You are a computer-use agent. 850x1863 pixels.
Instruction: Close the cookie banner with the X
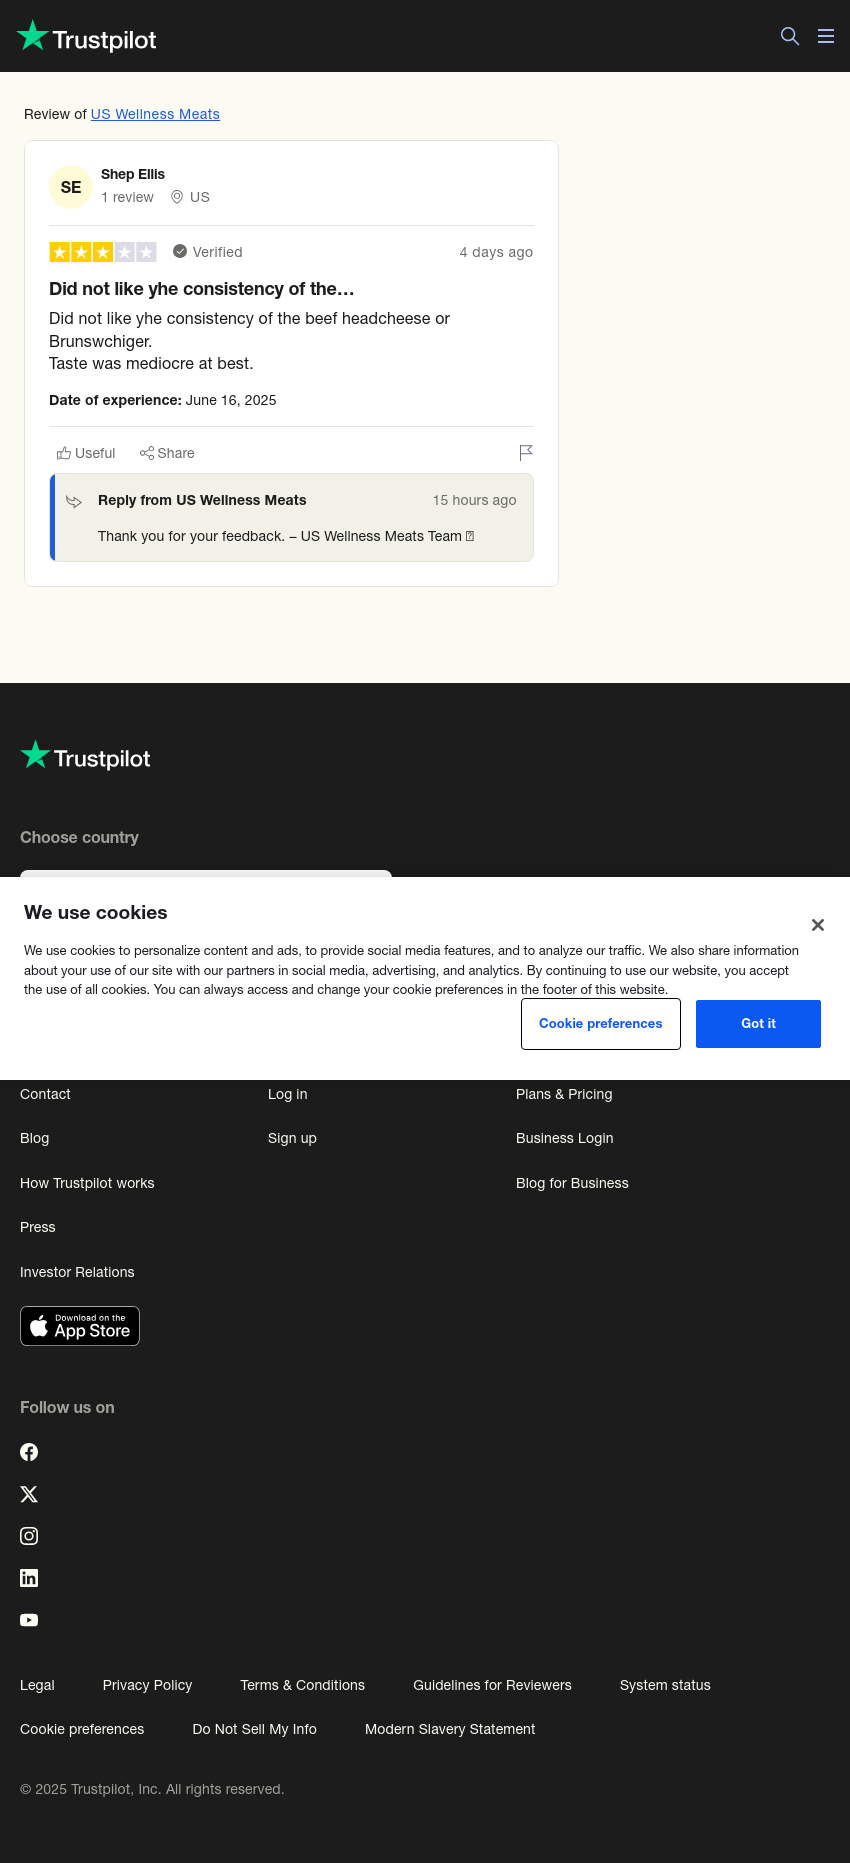coord(818,925)
